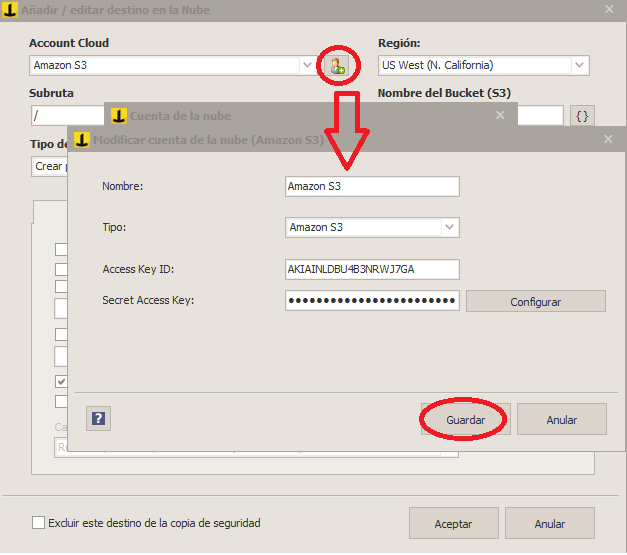Close the Modificar cuenta de la nube dialog
The height and width of the screenshot is (555, 627).
pos(608,139)
